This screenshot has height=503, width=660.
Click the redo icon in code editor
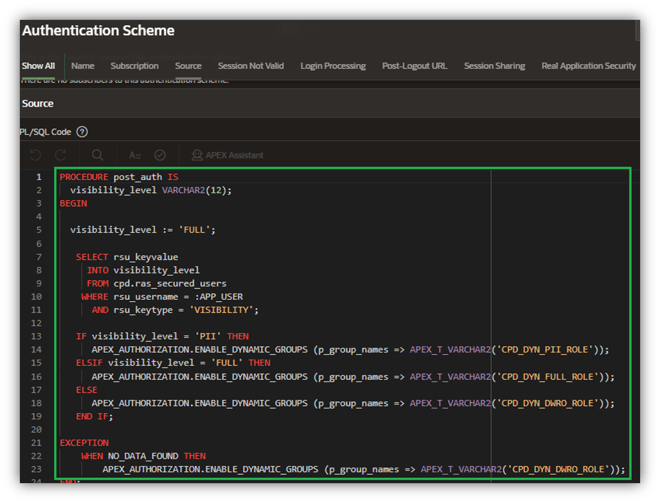(x=61, y=155)
